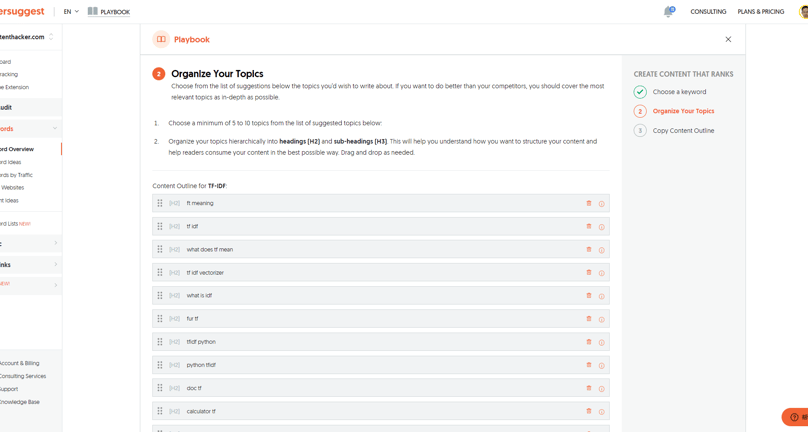Open the Site Audit sidebar section

(30, 107)
